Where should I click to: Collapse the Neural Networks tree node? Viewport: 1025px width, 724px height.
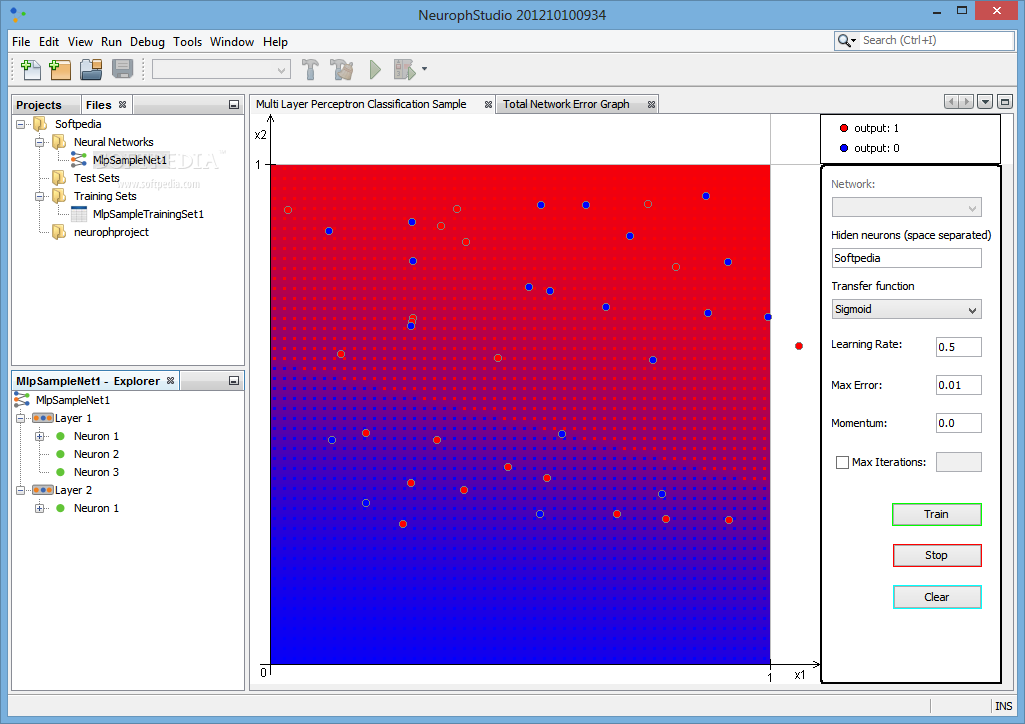click(40, 142)
